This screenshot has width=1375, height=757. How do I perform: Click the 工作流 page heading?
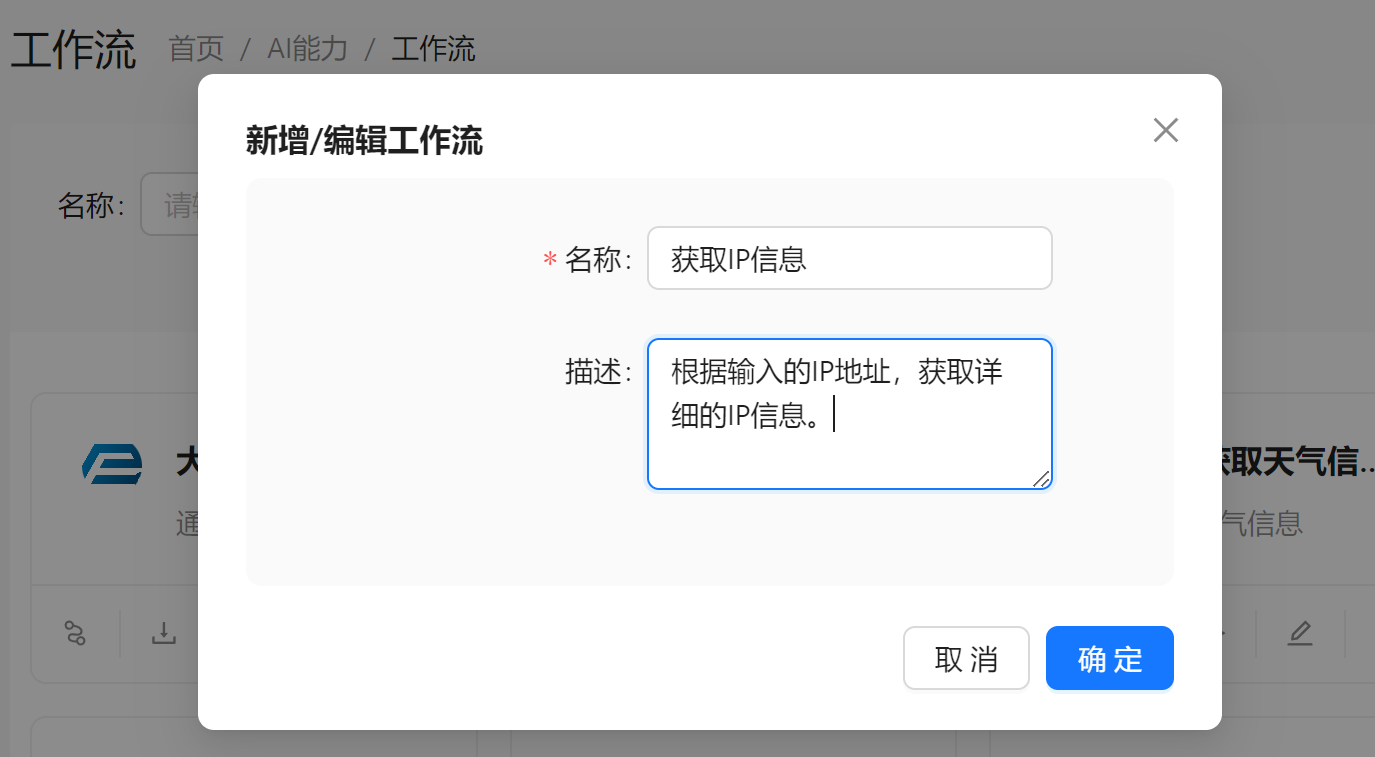click(x=72, y=48)
